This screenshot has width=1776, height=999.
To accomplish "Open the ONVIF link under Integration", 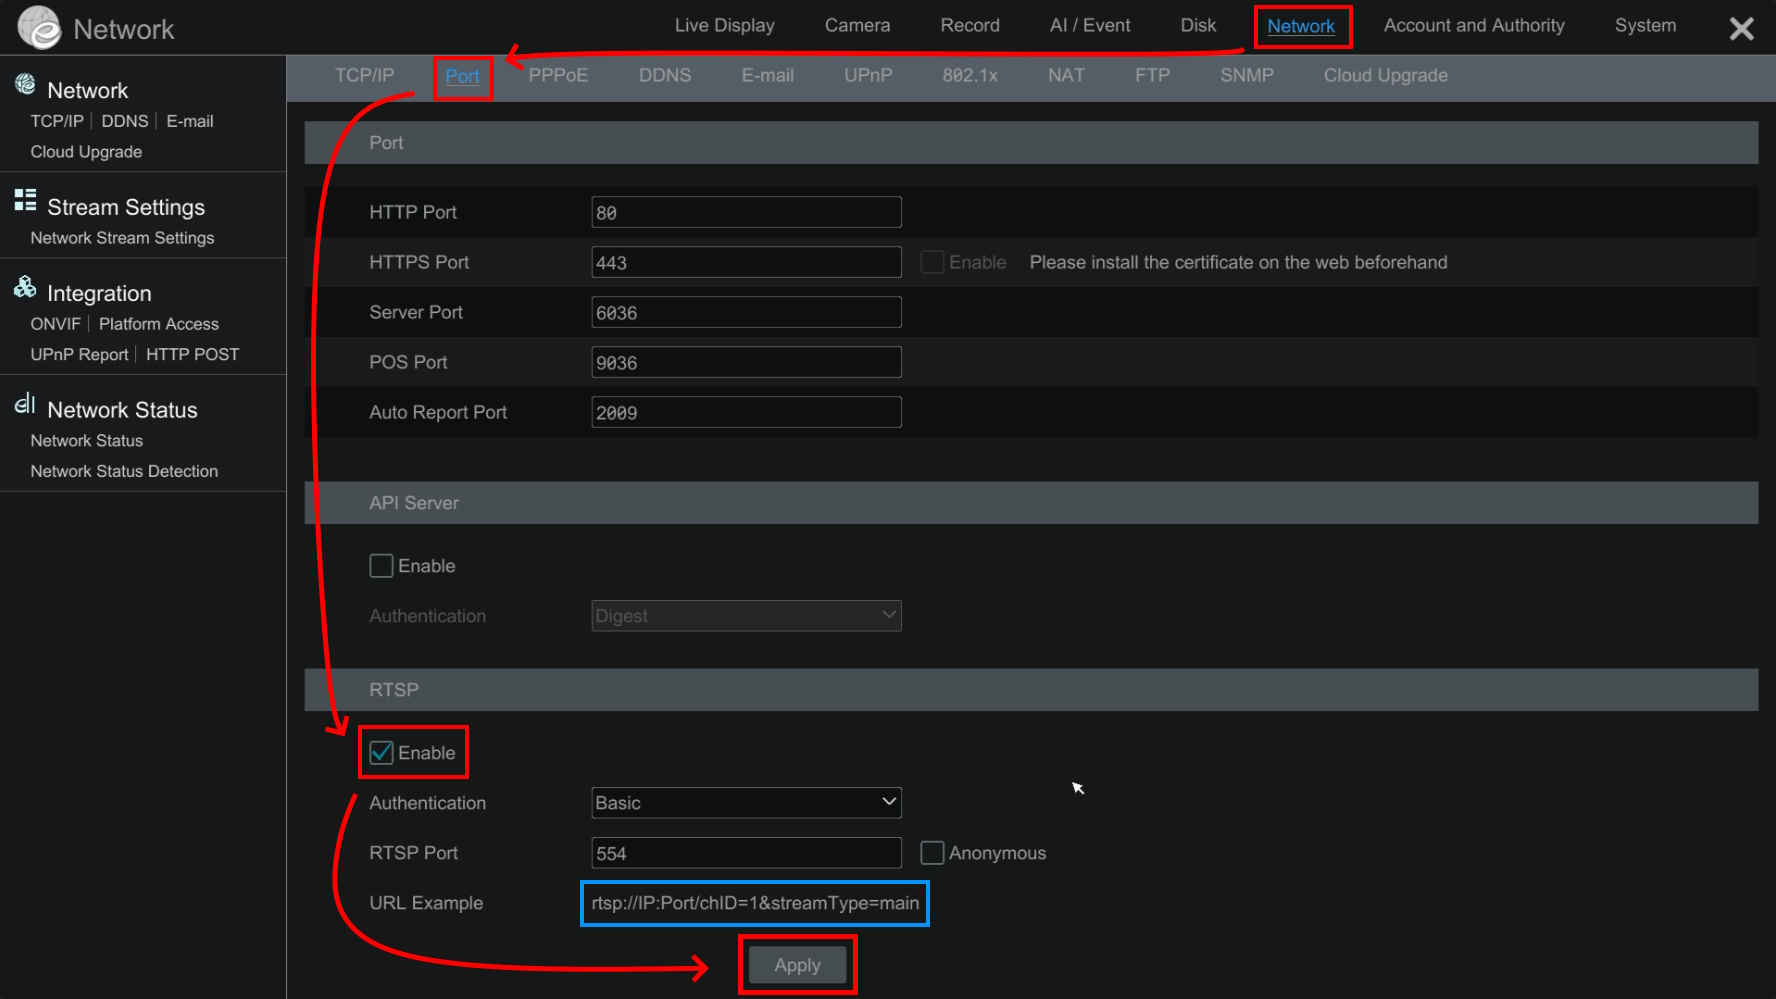I will 55,324.
